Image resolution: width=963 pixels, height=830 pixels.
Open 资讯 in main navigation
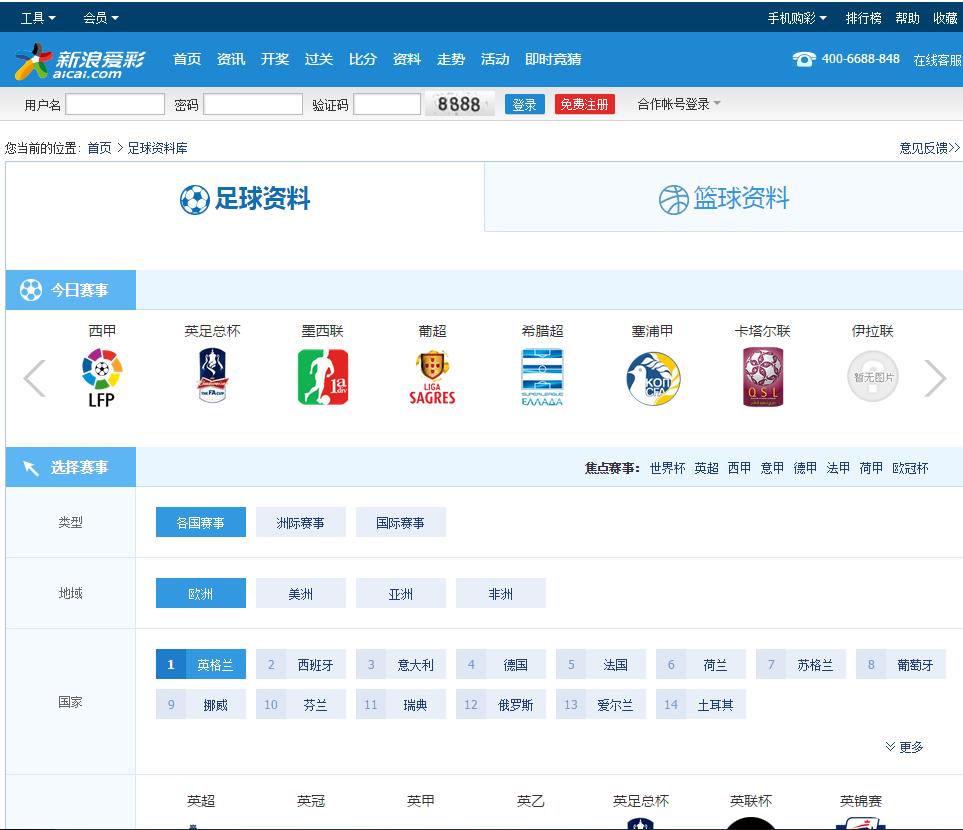tap(231, 59)
